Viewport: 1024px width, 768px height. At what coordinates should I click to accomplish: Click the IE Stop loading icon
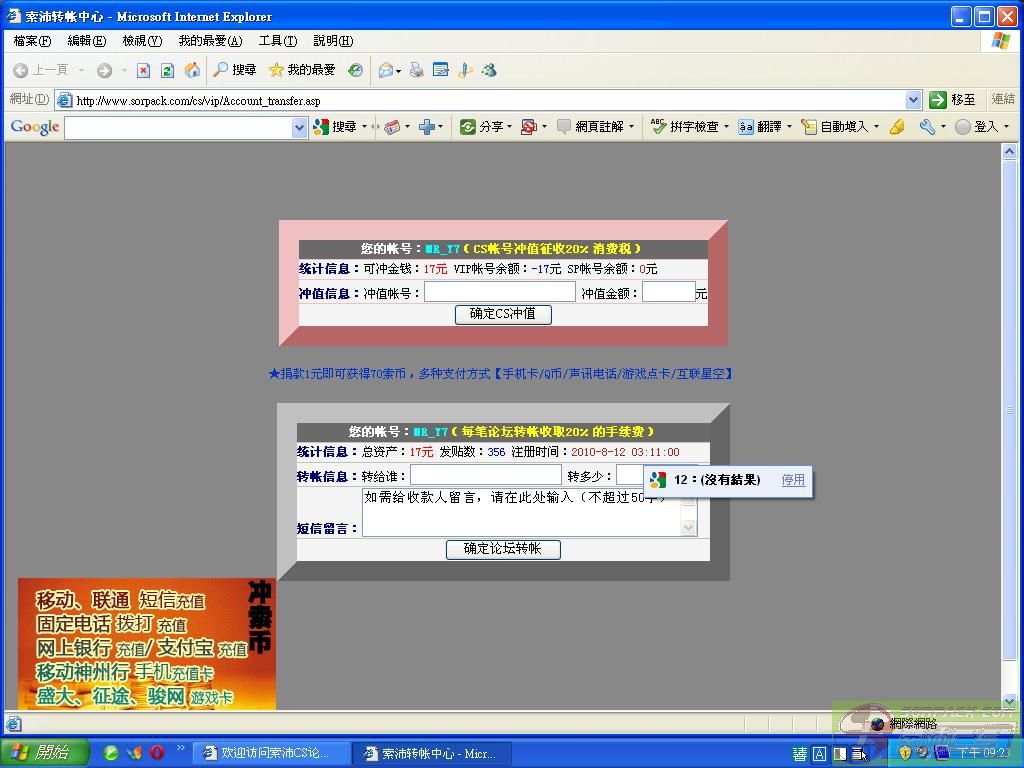(143, 70)
